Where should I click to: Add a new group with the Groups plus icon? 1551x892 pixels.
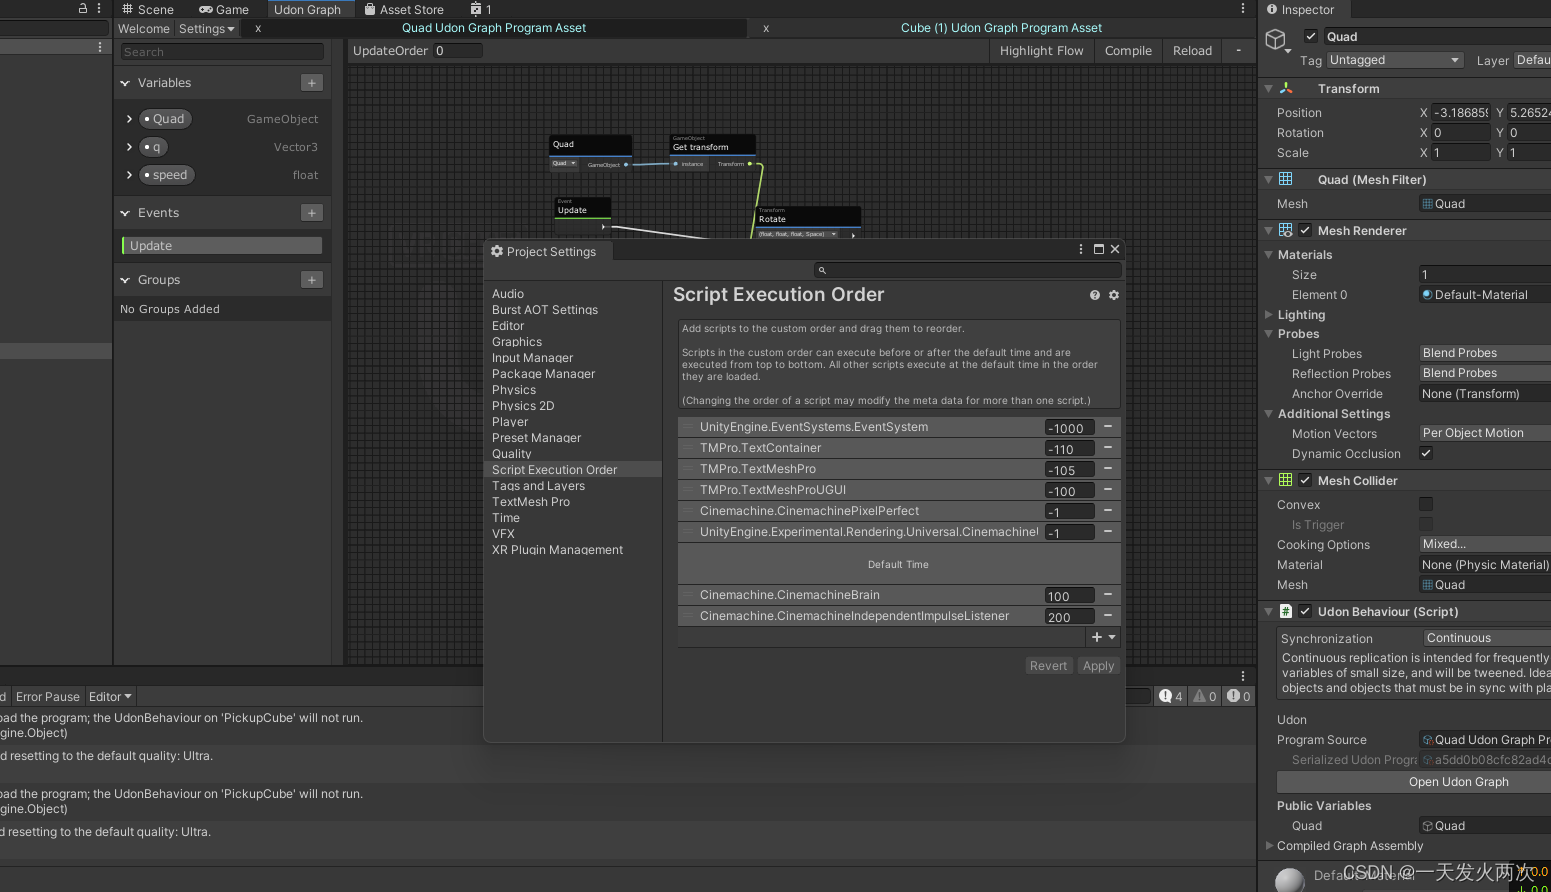pyautogui.click(x=312, y=280)
